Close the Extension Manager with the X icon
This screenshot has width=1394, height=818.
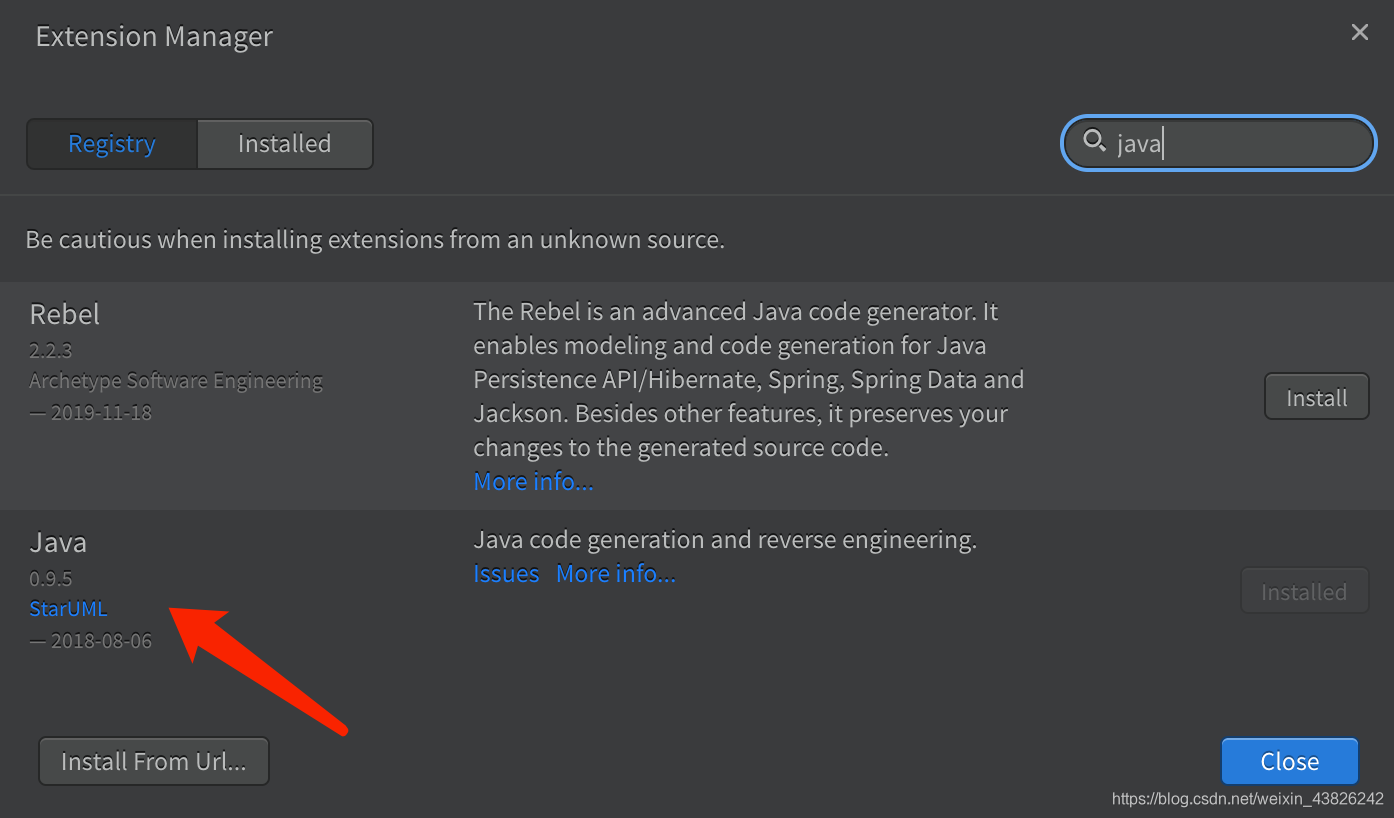1359,32
